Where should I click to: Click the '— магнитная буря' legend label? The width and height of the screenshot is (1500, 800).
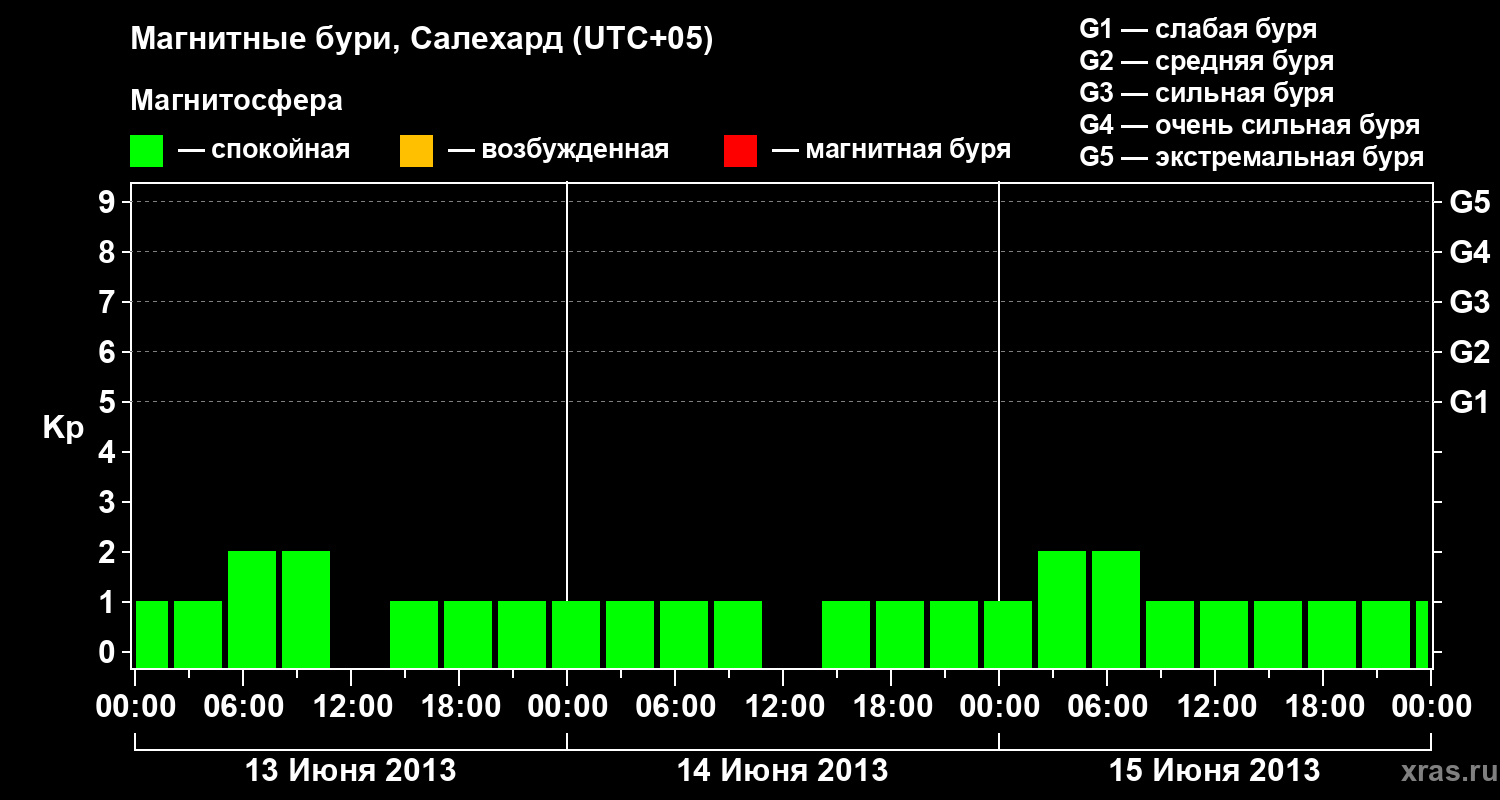click(891, 151)
